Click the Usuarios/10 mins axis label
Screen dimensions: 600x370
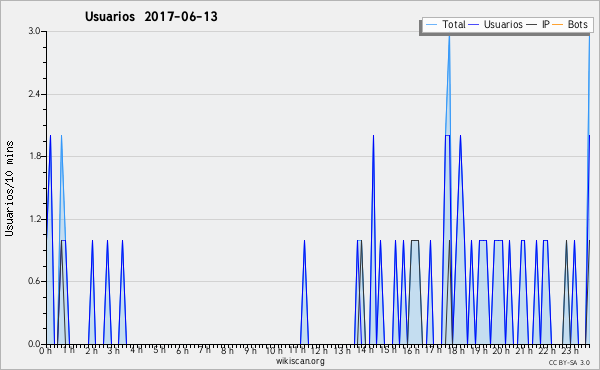(x=9, y=188)
